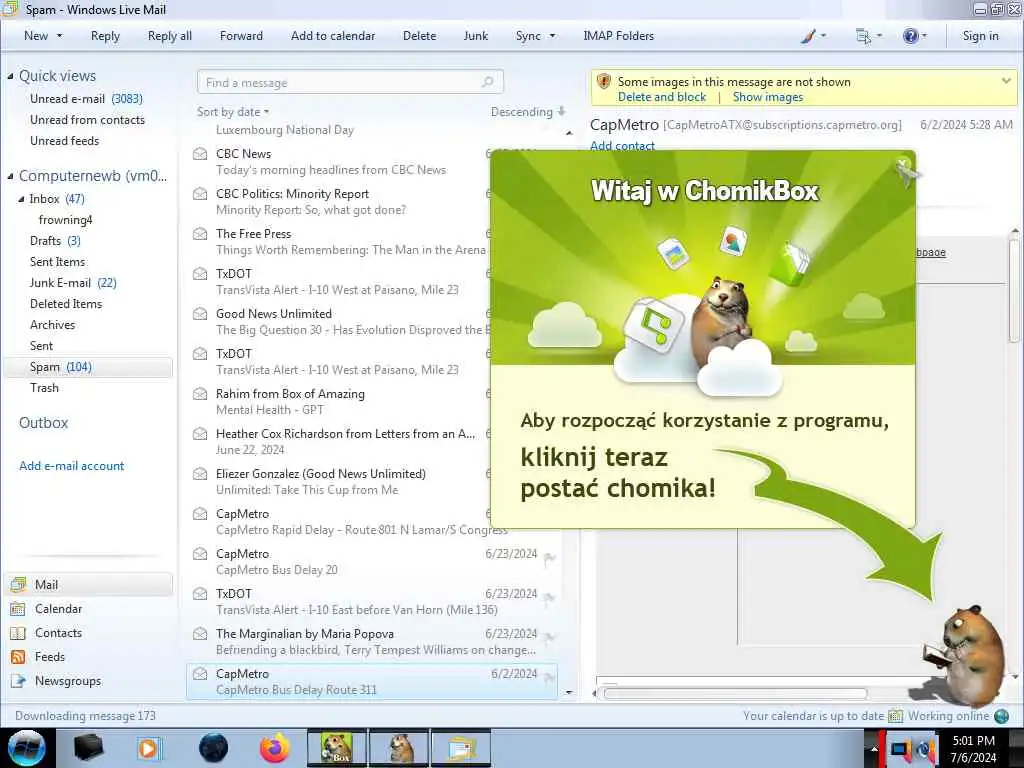Click Delete and block link
Viewport: 1024px width, 768px height.
(662, 97)
